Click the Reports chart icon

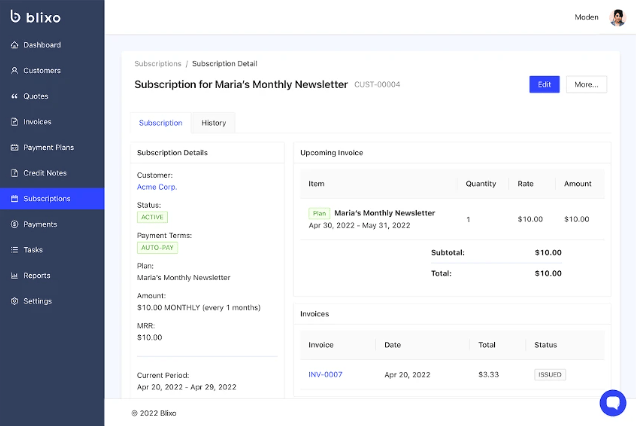[14, 275]
